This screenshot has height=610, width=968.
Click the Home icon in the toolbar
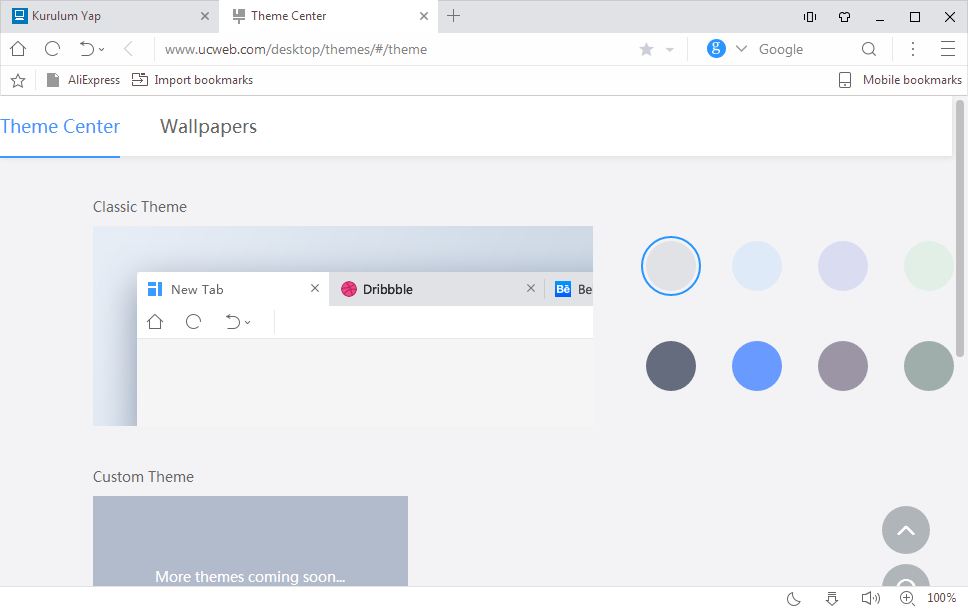tap(18, 49)
